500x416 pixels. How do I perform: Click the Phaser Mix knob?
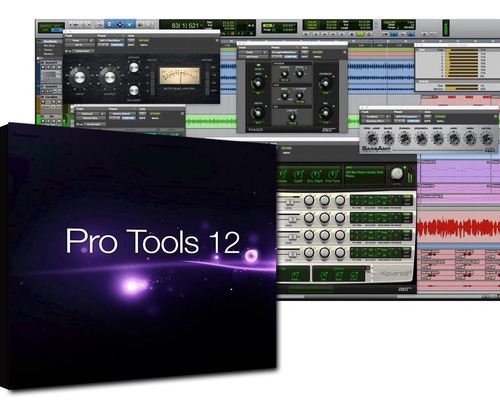tap(326, 113)
